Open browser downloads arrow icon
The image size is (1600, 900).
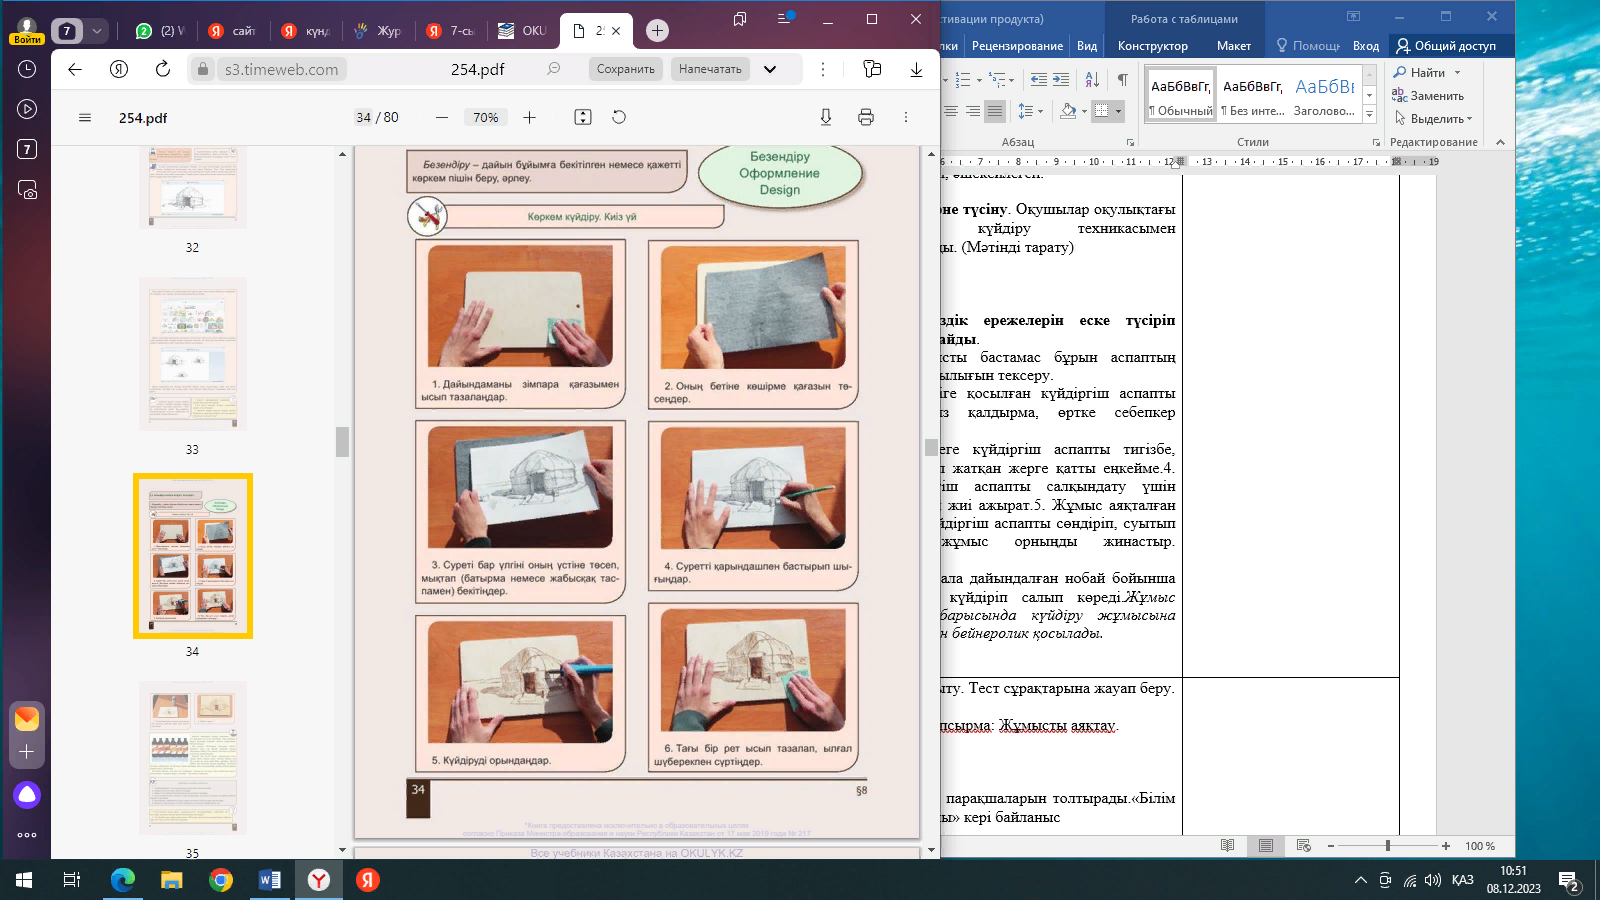coord(916,69)
